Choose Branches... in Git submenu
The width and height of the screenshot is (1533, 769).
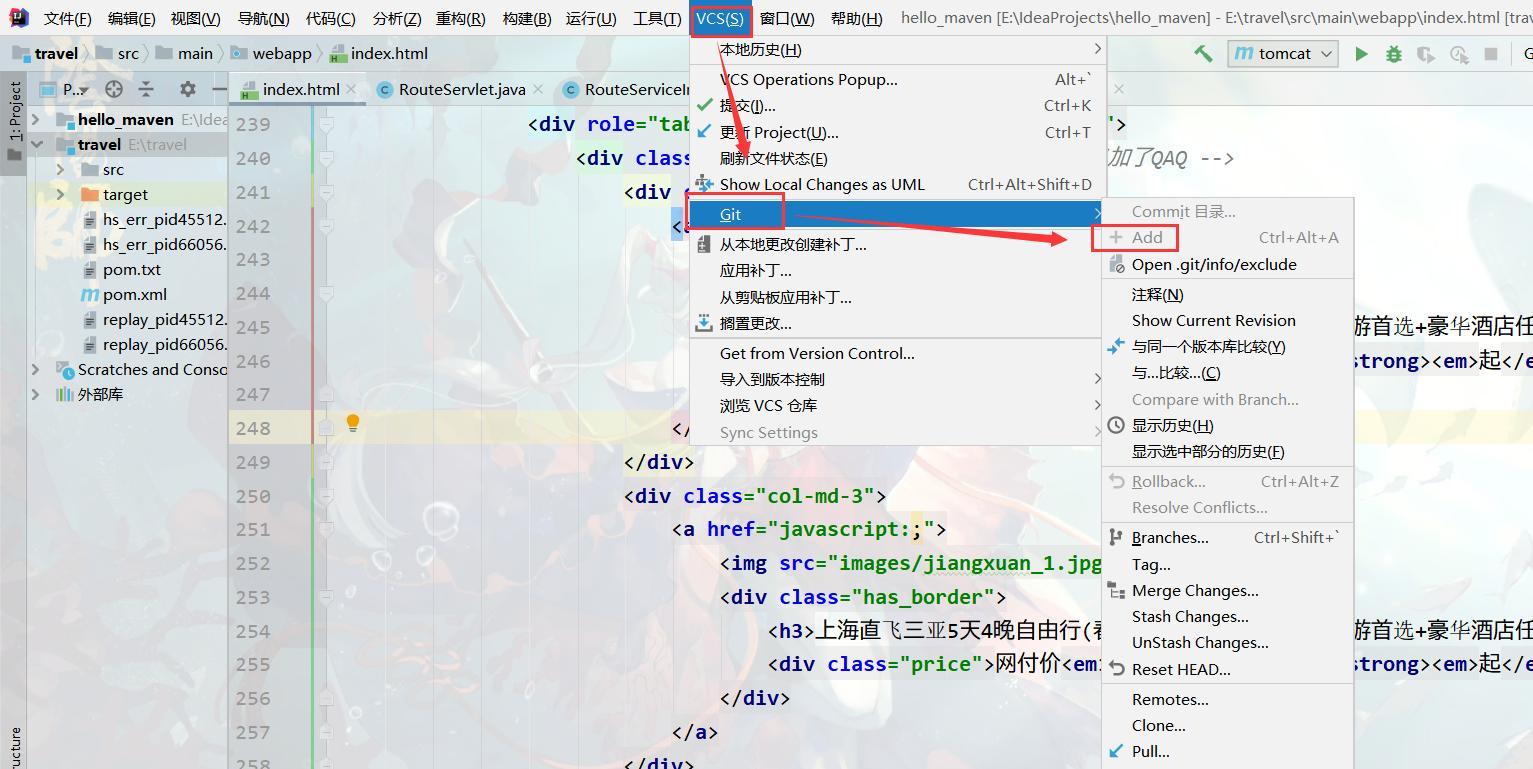point(1227,538)
